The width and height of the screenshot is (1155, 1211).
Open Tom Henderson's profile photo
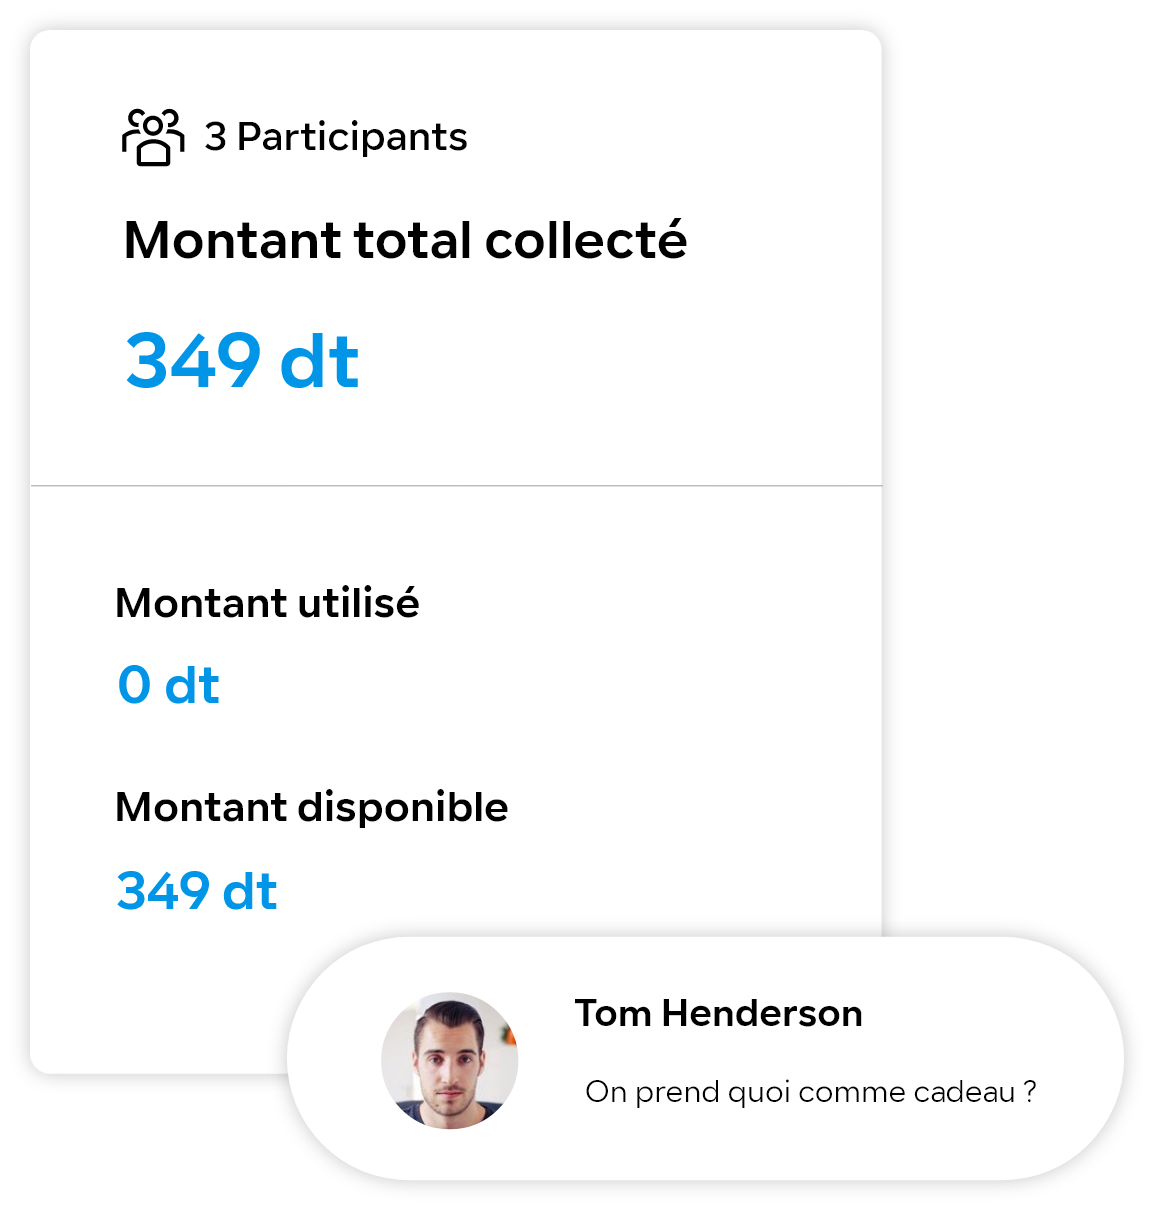(x=450, y=1061)
